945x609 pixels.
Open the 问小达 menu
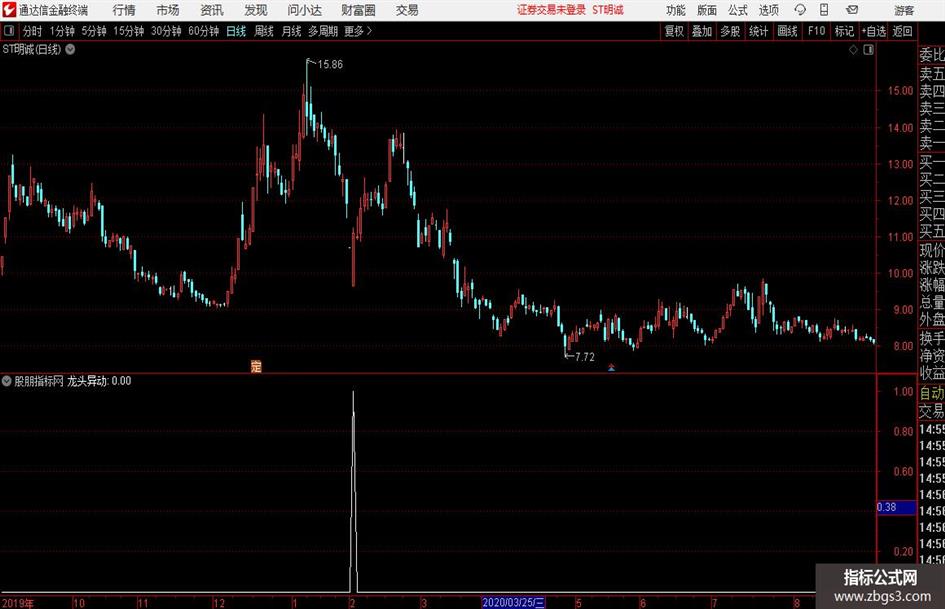coord(304,10)
